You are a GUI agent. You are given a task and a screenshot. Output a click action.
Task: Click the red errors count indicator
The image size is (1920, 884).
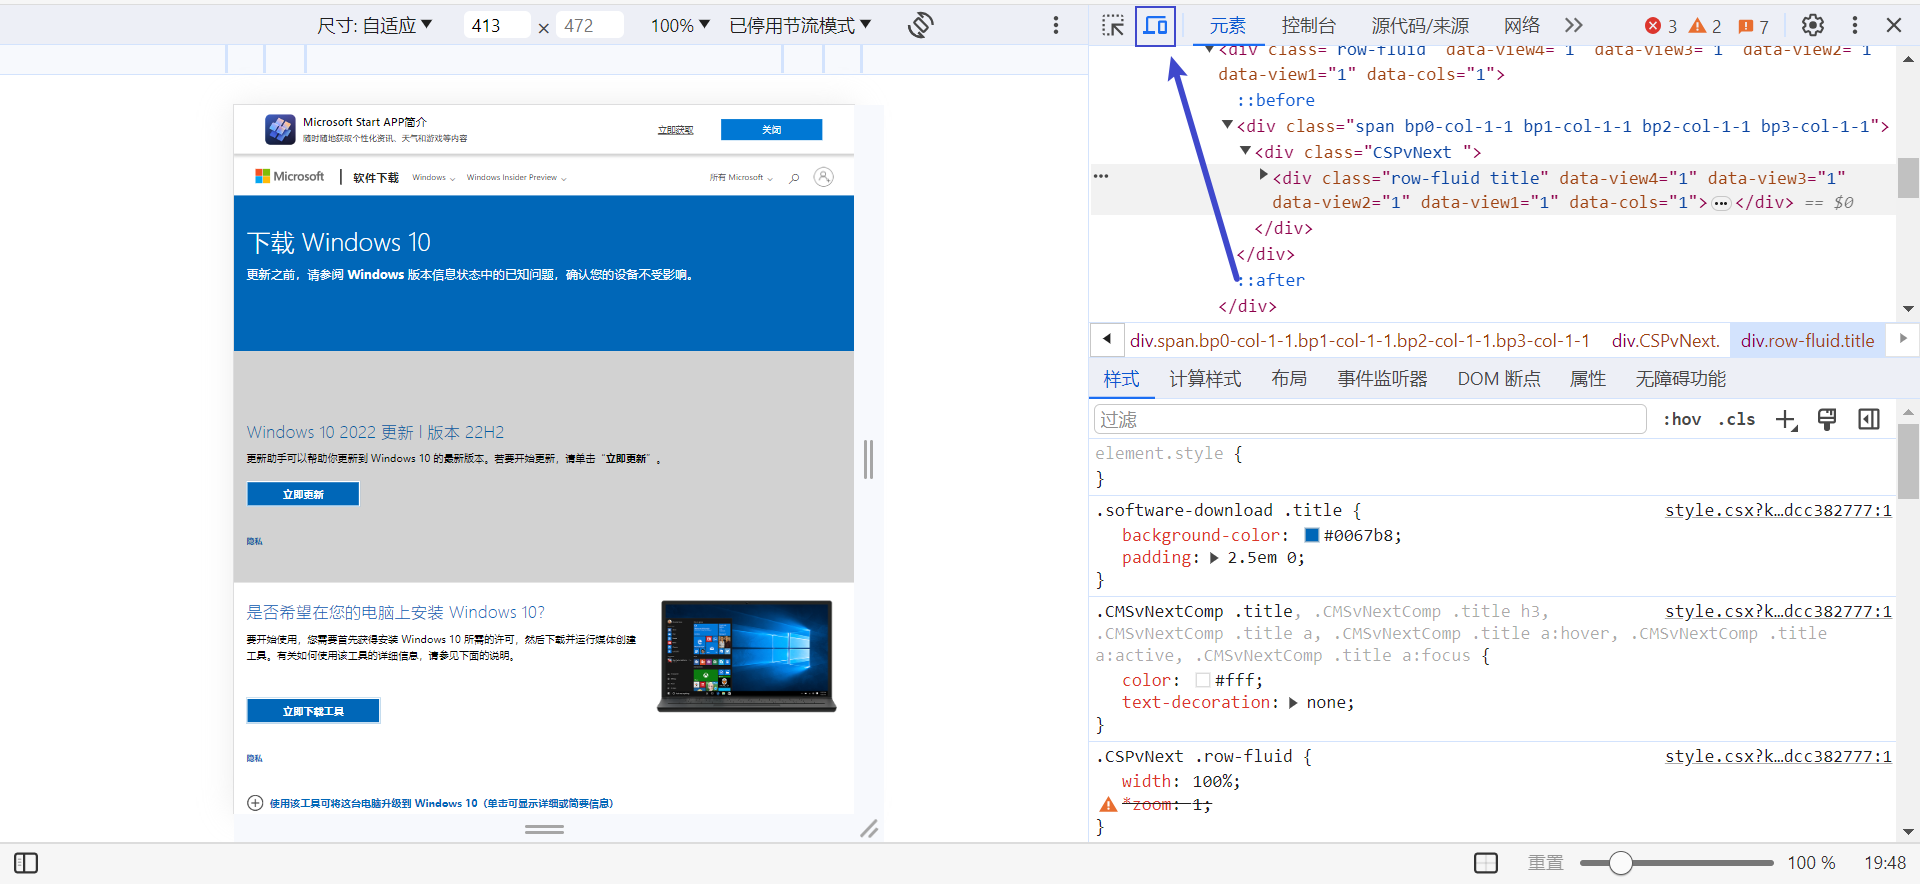1661,26
